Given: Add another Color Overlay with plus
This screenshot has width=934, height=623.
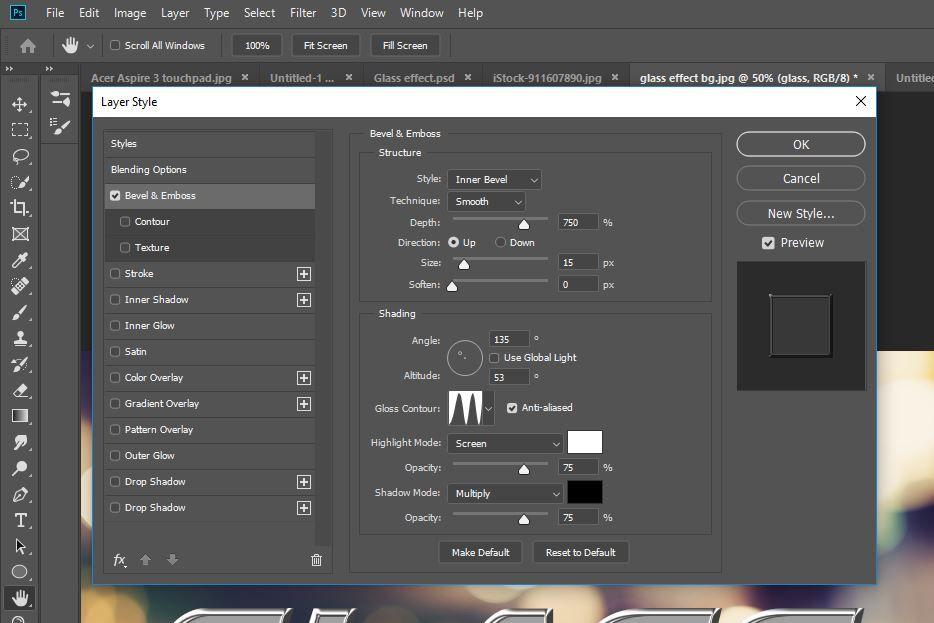Looking at the screenshot, I should (x=304, y=378).
